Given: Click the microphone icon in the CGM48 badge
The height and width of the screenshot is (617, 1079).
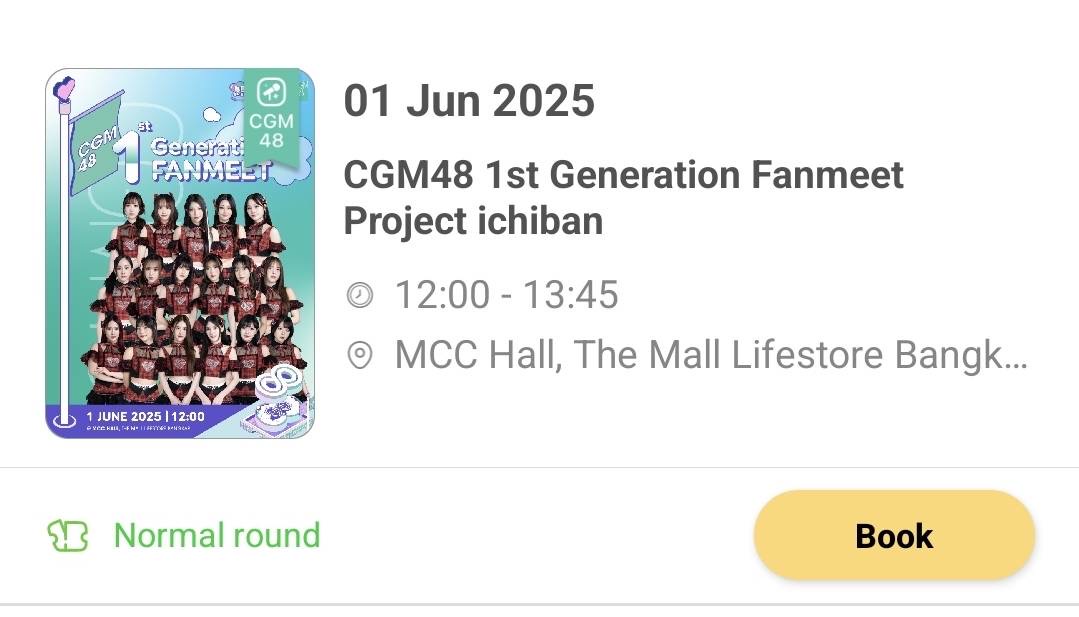Looking at the screenshot, I should pyautogui.click(x=271, y=91).
